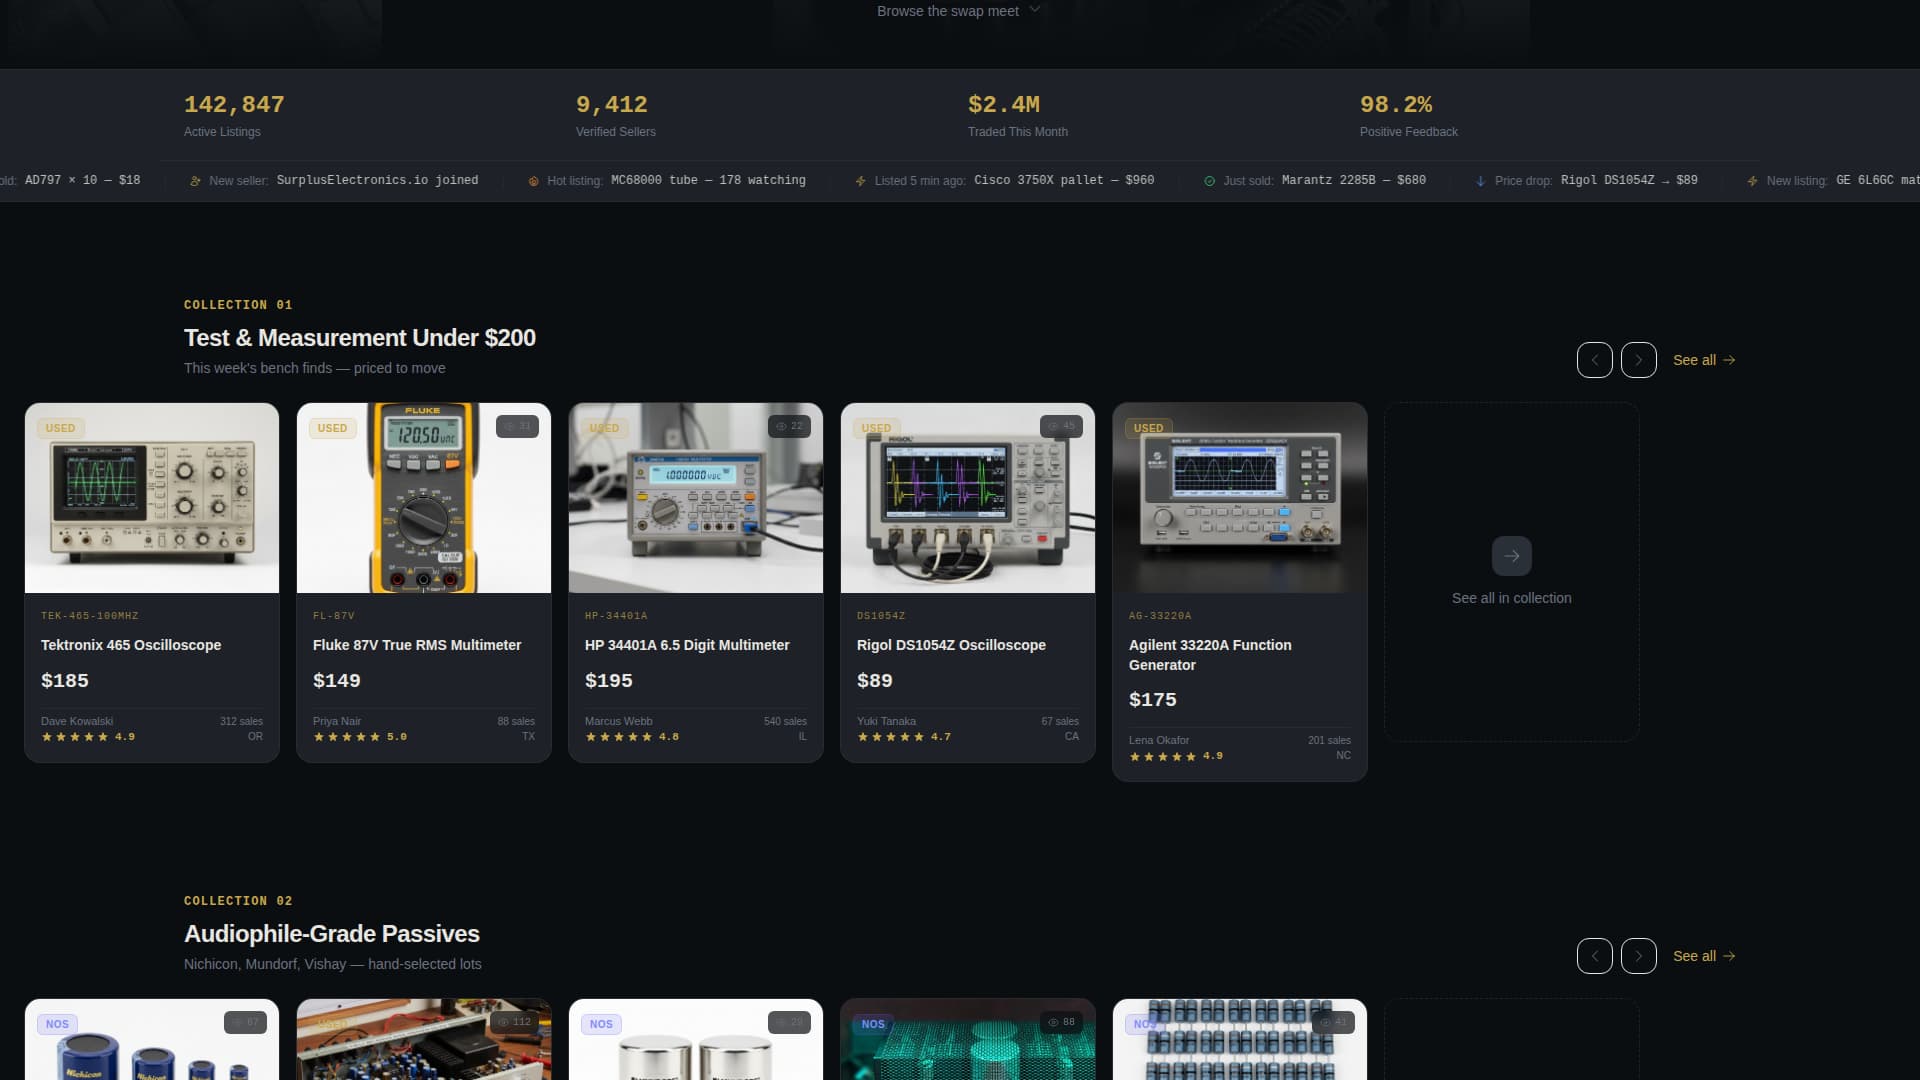Click NOS badge on blue capacitors card
This screenshot has height=1080, width=1920.
point(57,1024)
